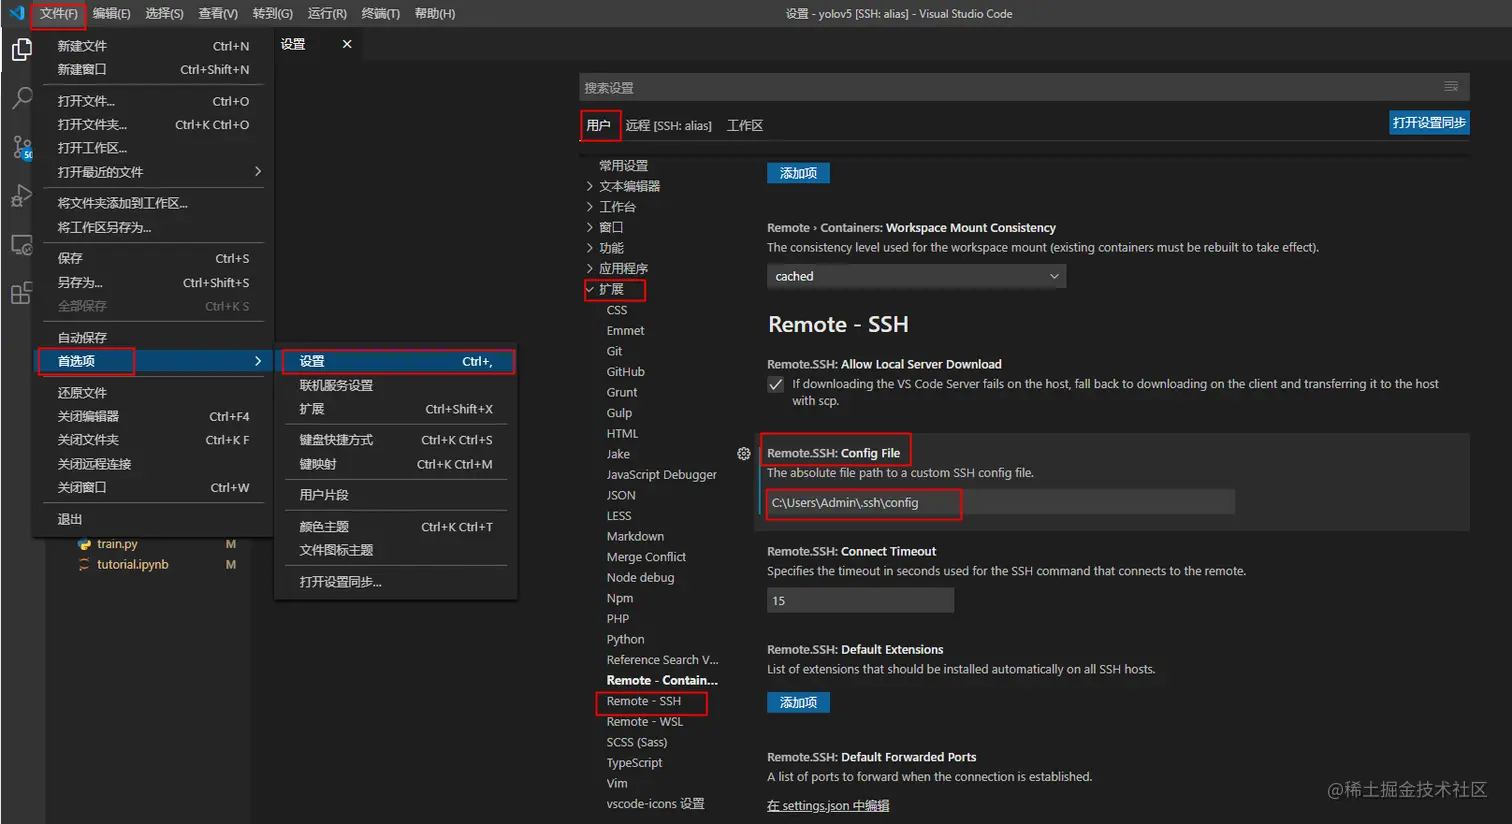Choose 打开文件夹 menu item
1512x824 pixels.
tap(153, 125)
